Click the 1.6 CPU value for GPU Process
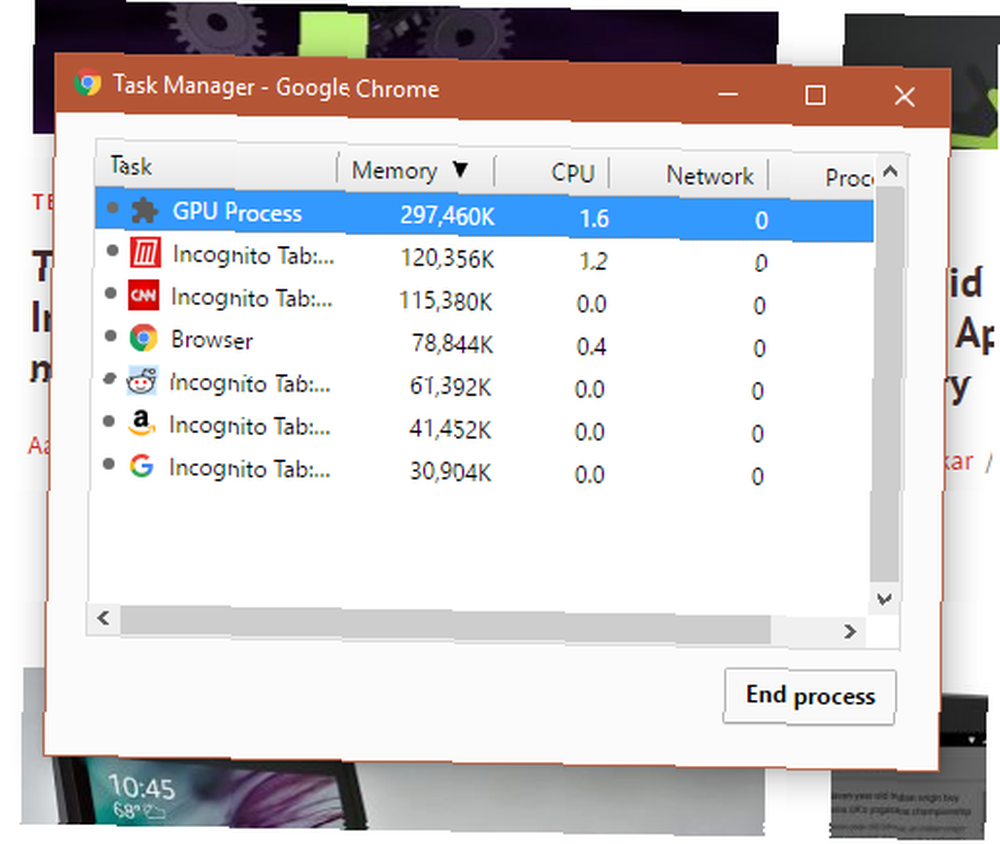The width and height of the screenshot is (1000, 844). click(594, 219)
